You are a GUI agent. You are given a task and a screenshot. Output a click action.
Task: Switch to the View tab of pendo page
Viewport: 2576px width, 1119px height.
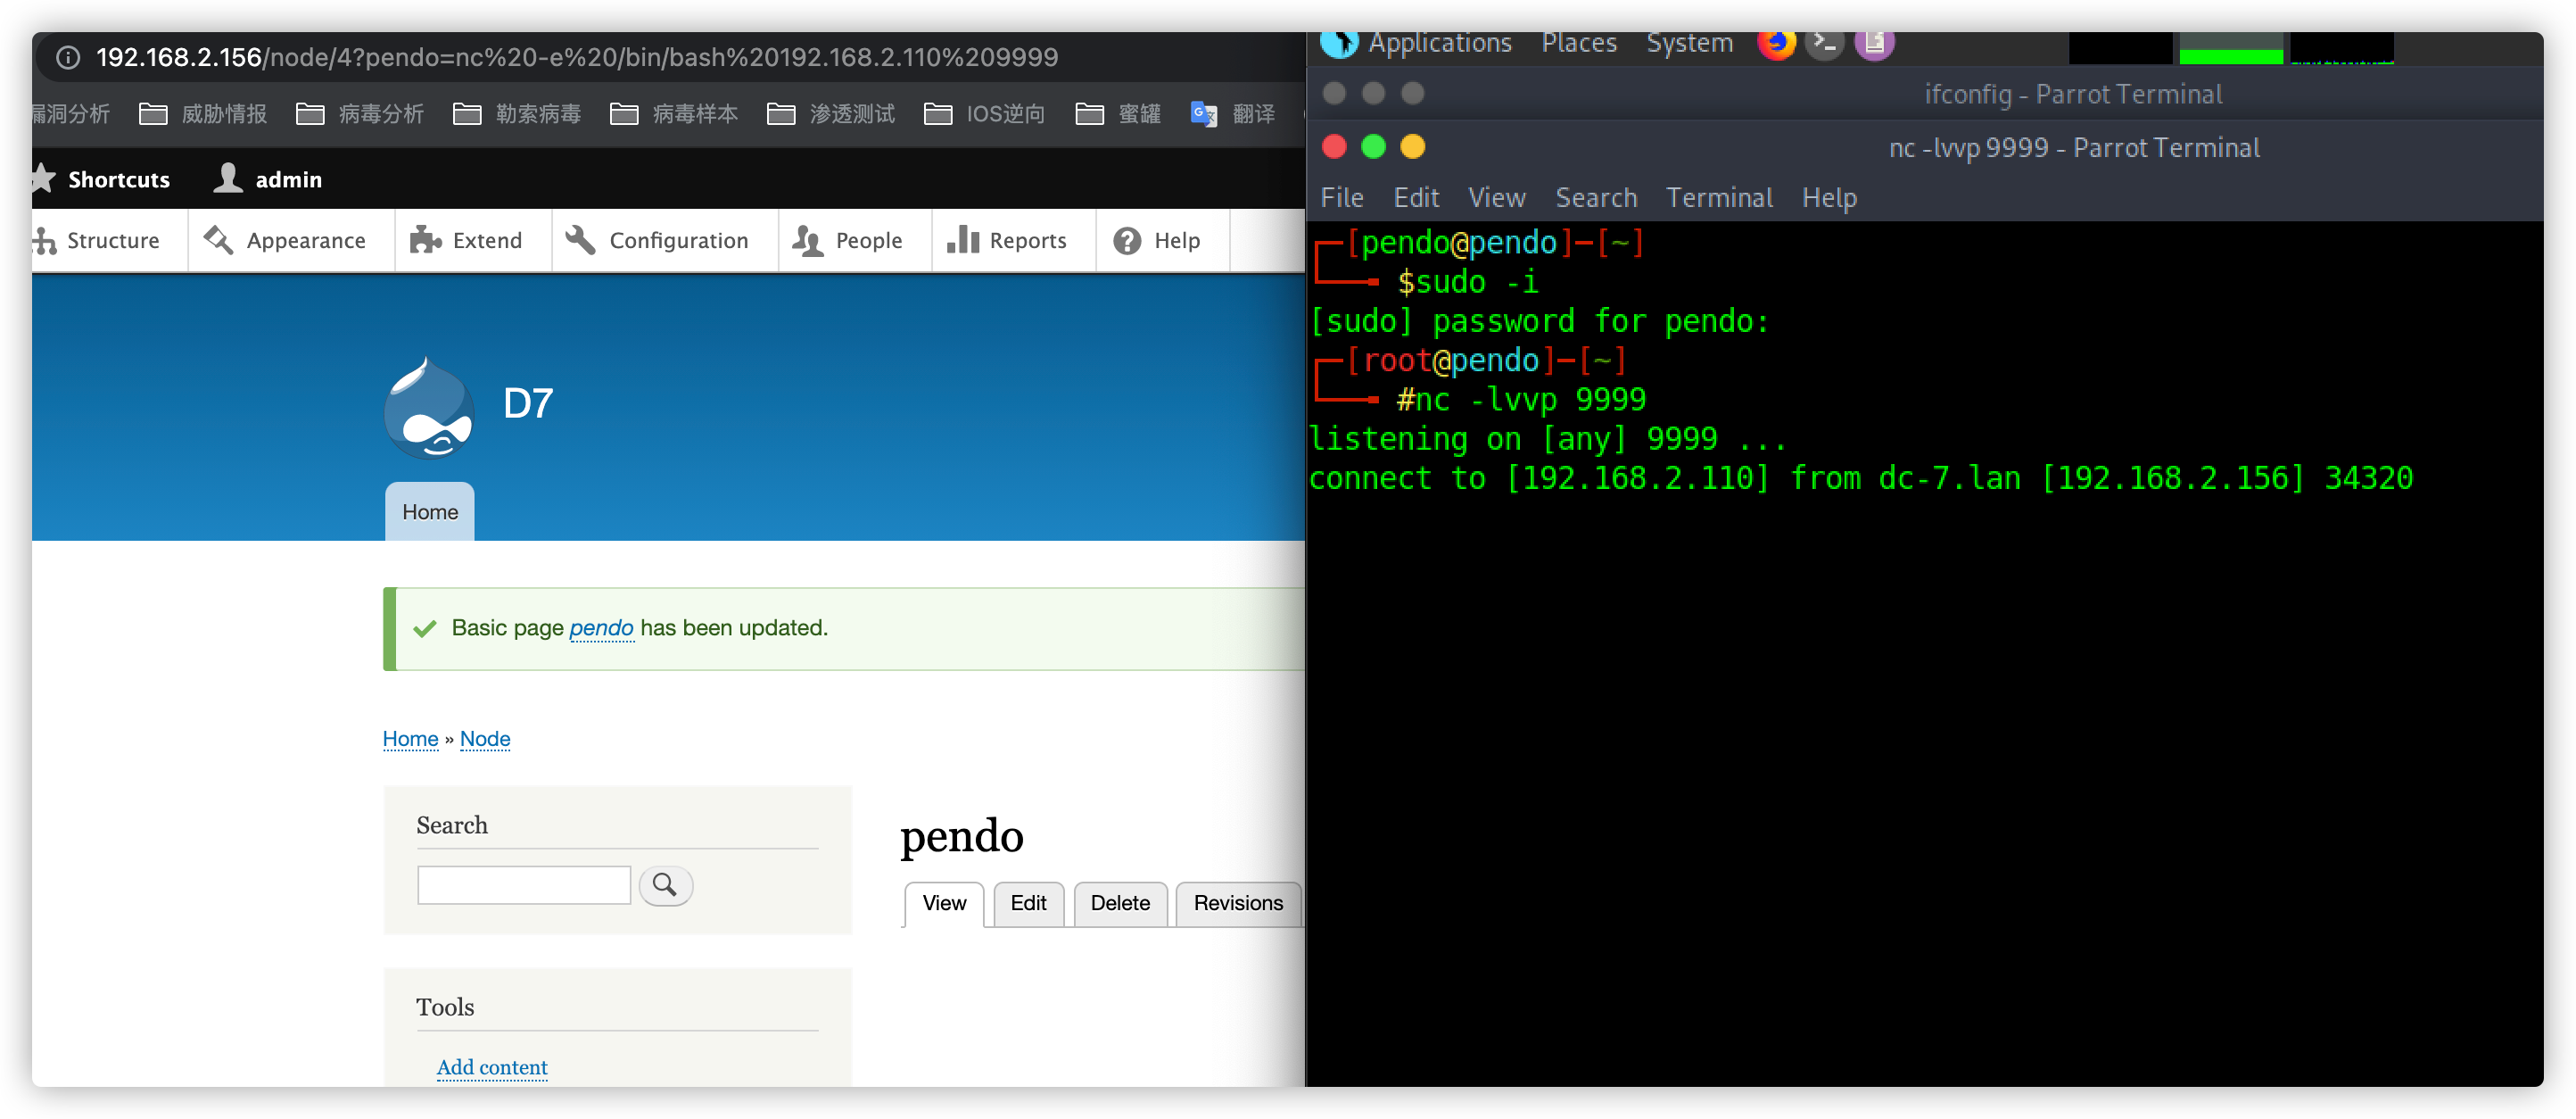point(943,903)
